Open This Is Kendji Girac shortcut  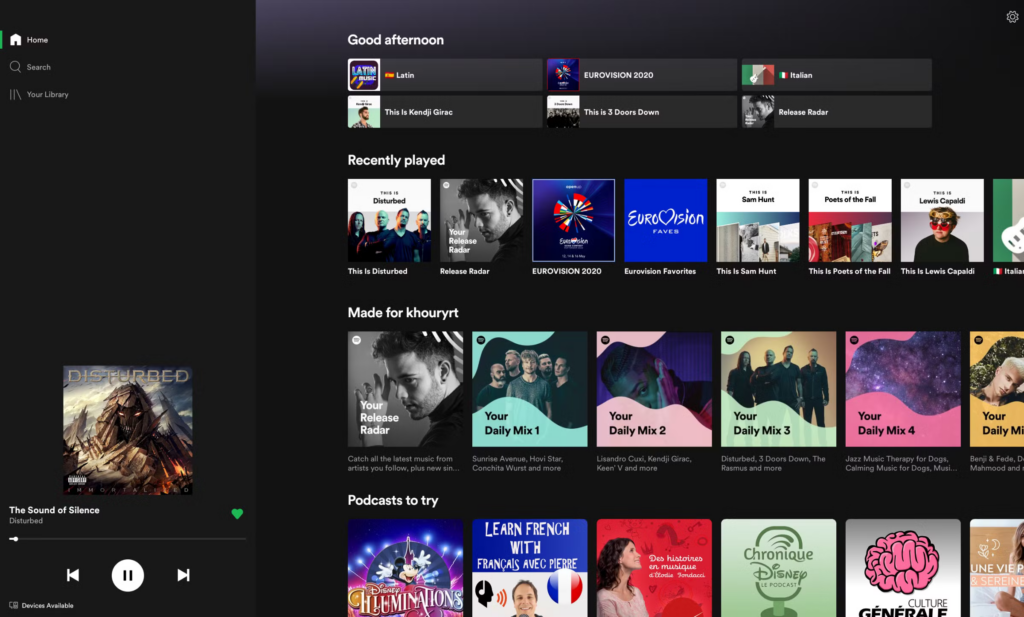(x=445, y=112)
